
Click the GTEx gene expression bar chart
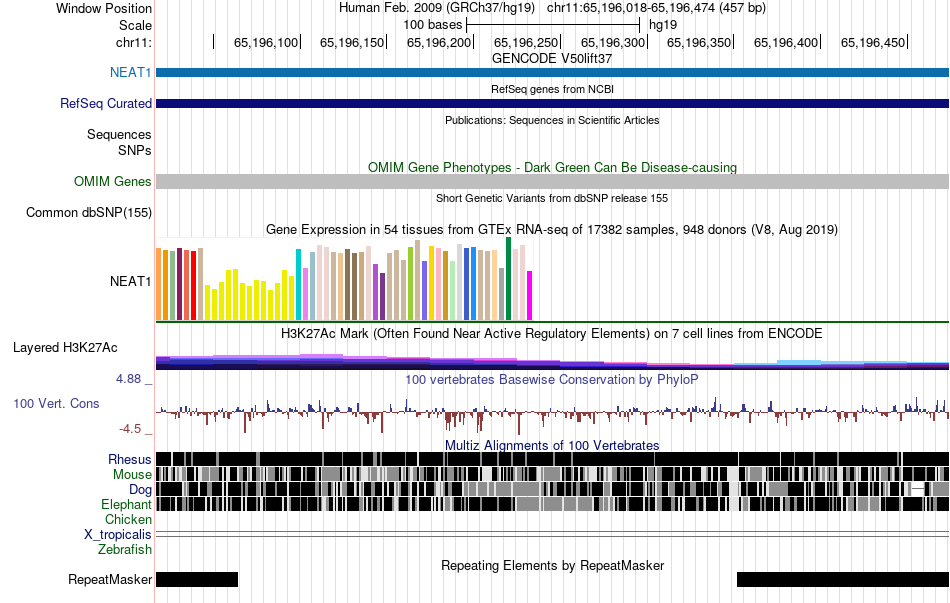344,279
